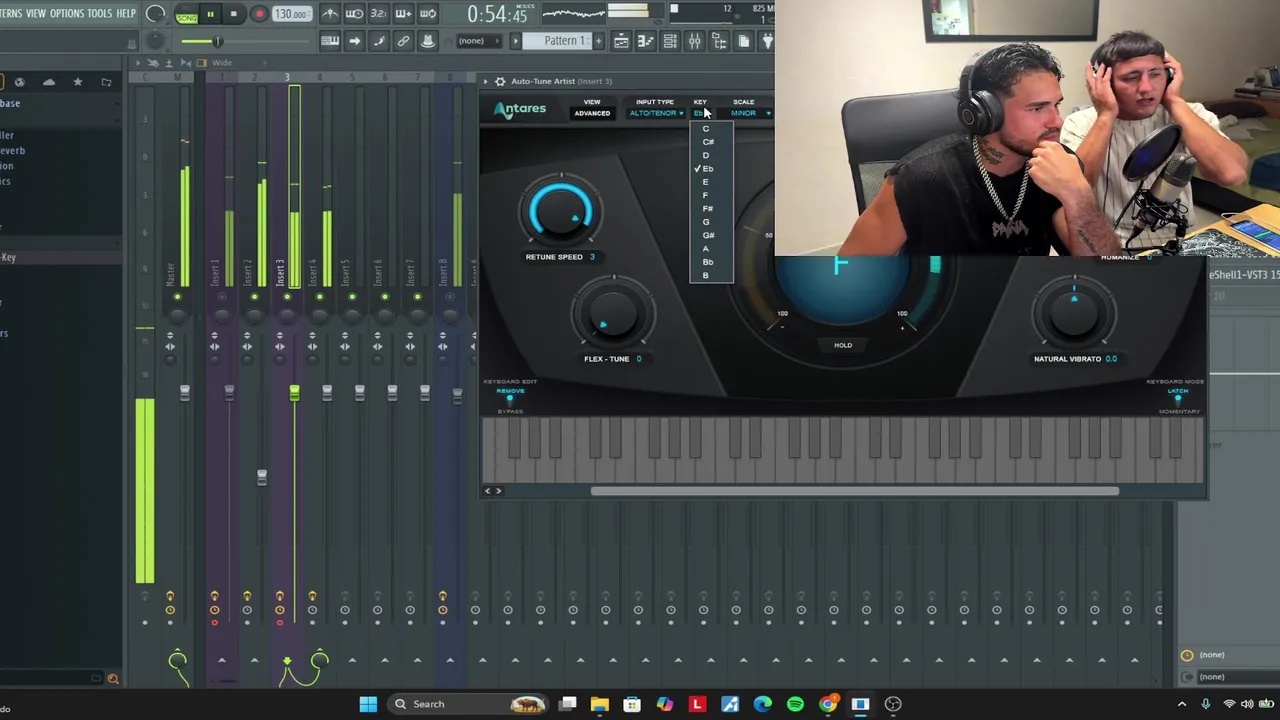Screen dimensions: 1280x720
Task: Open the (none) snap selector dropdown
Action: [477, 41]
